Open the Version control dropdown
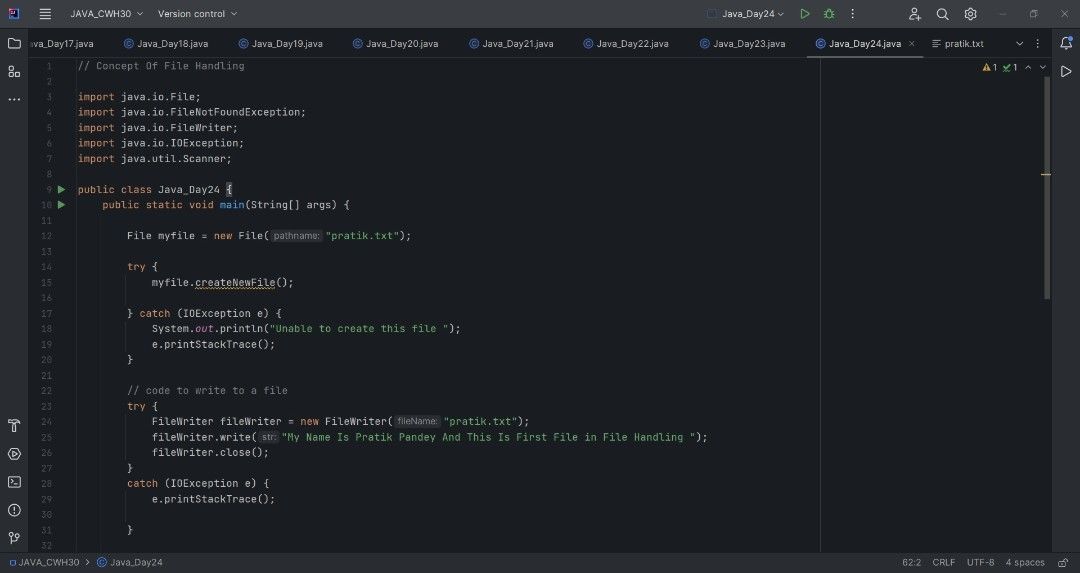 tap(198, 14)
